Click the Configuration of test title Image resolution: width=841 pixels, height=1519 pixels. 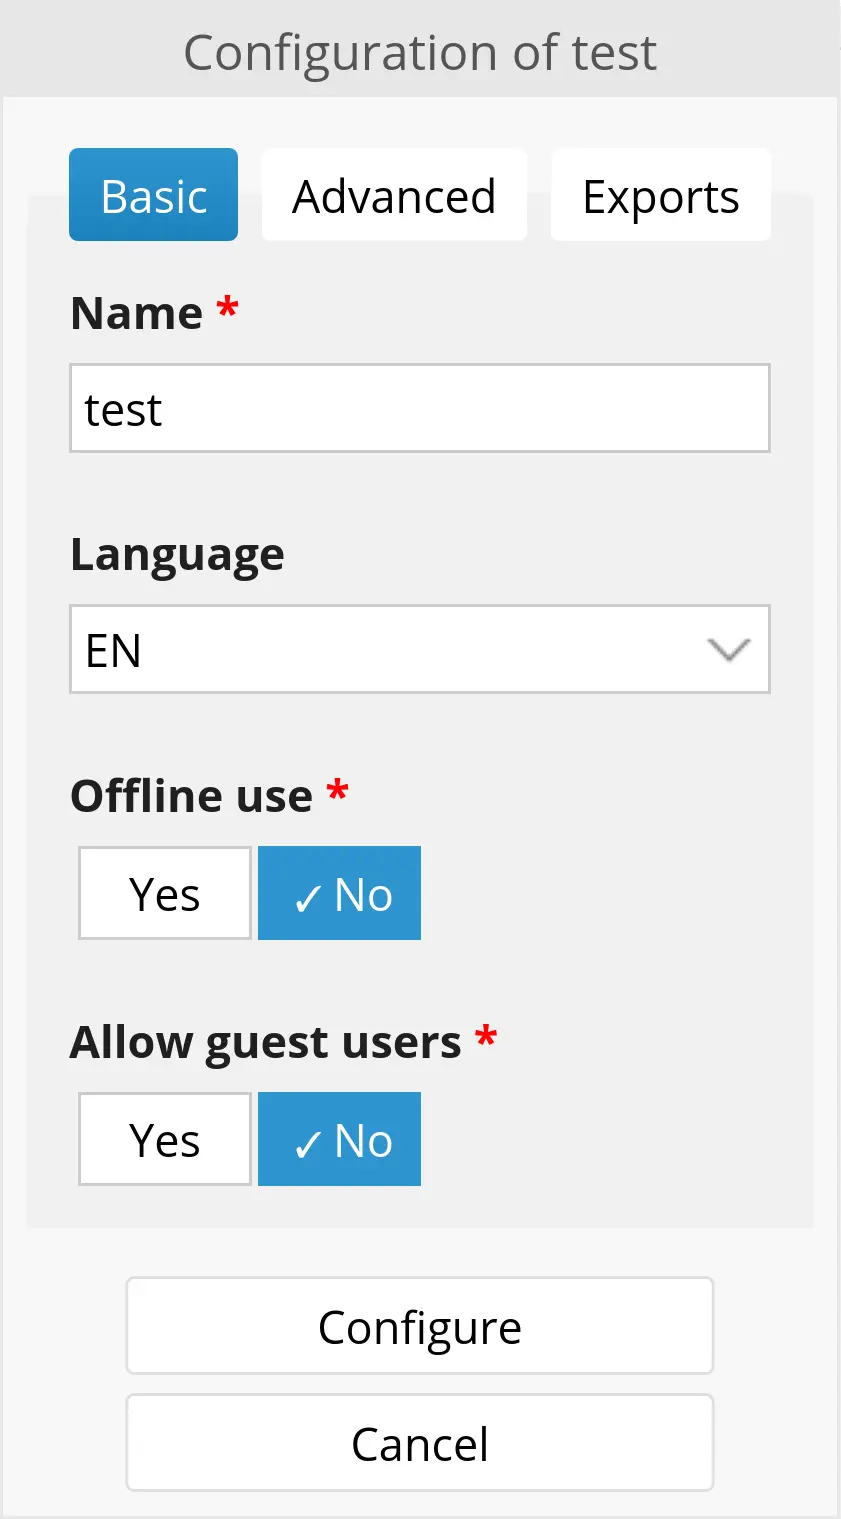[420, 52]
